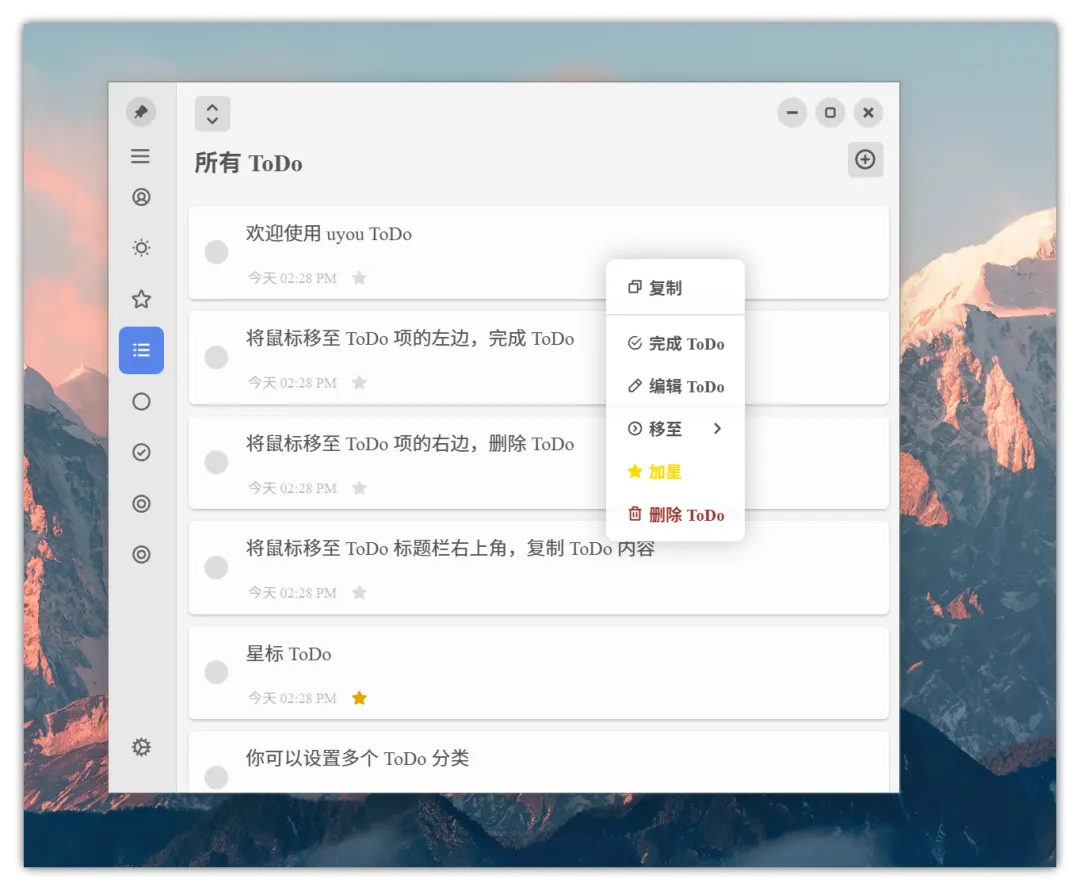Screen dimensions: 1080x891
Task: Select the sun (My Day) sidebar icon
Action: [x=141, y=248]
